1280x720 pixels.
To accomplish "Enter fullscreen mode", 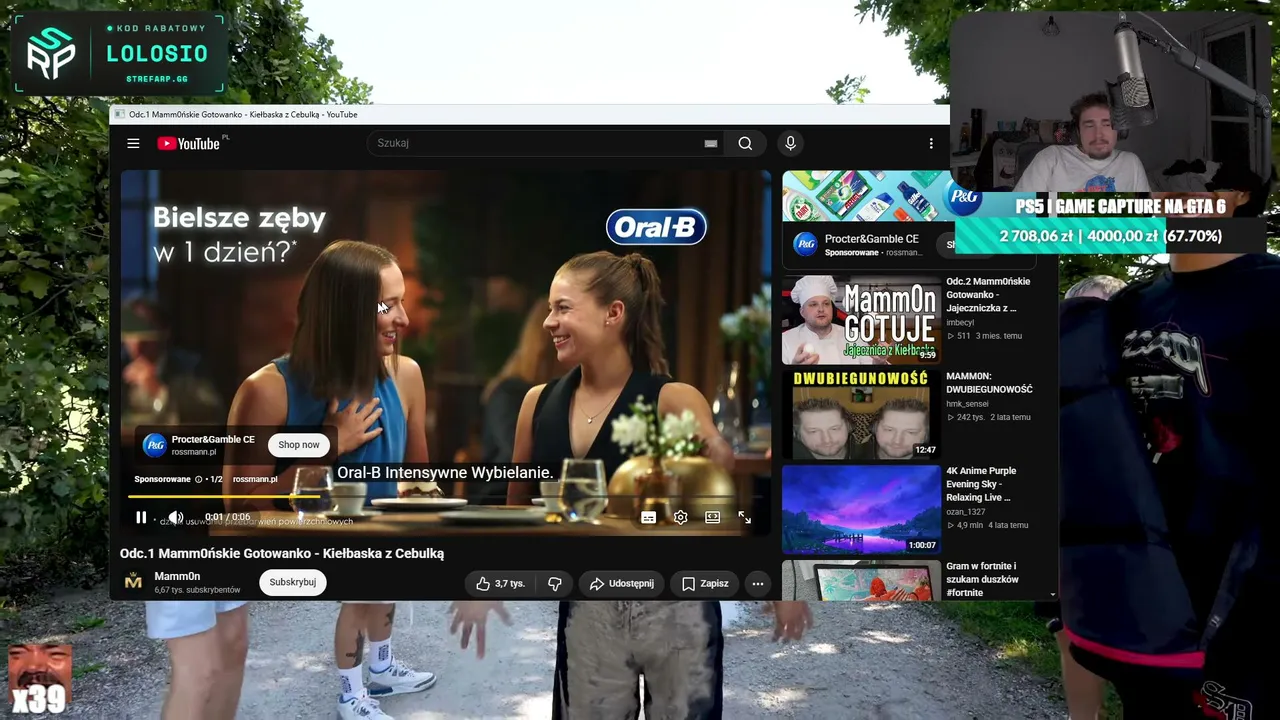I will tap(744, 517).
